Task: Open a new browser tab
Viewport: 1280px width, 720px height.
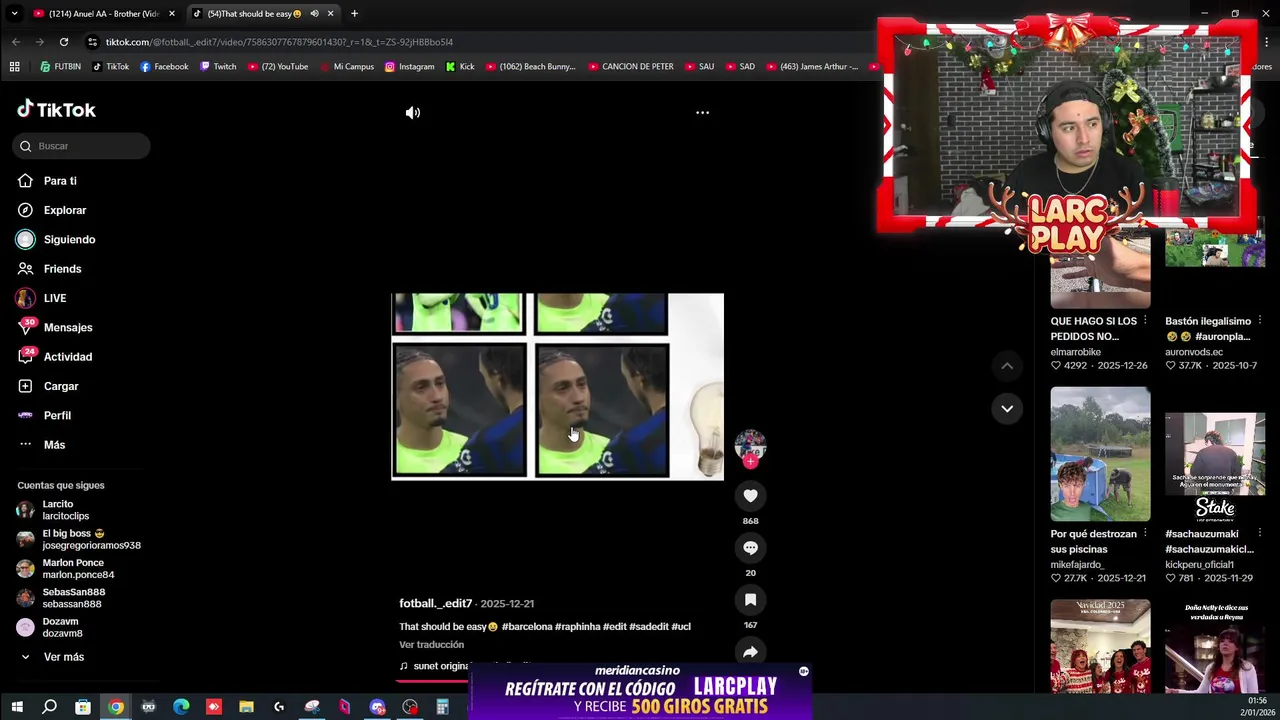Action: (x=354, y=14)
